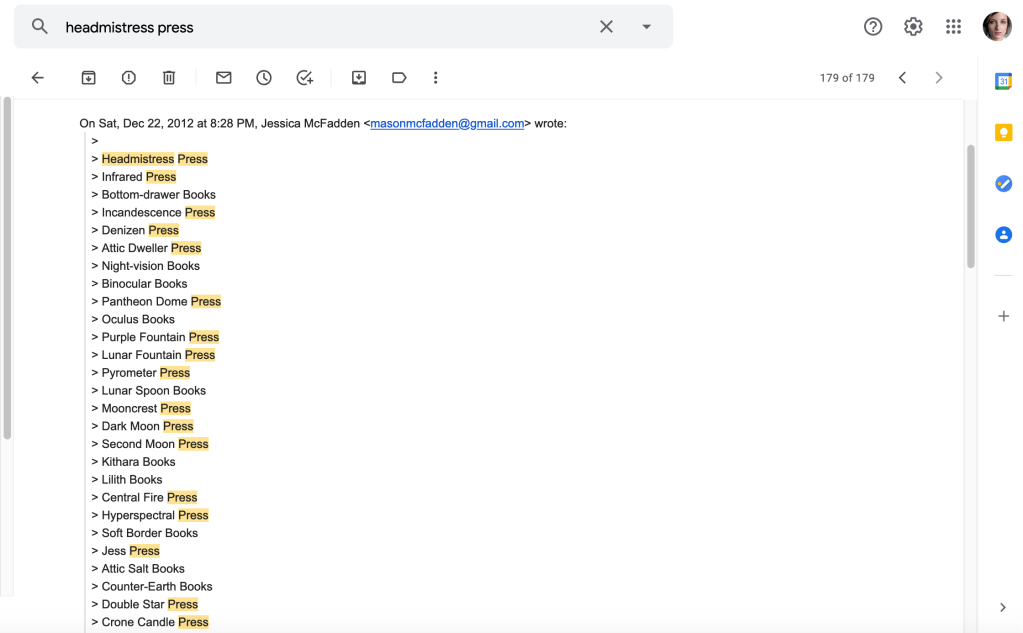Open the Labels icon in toolbar
Viewport: 1023px width, 633px height.
coord(399,78)
